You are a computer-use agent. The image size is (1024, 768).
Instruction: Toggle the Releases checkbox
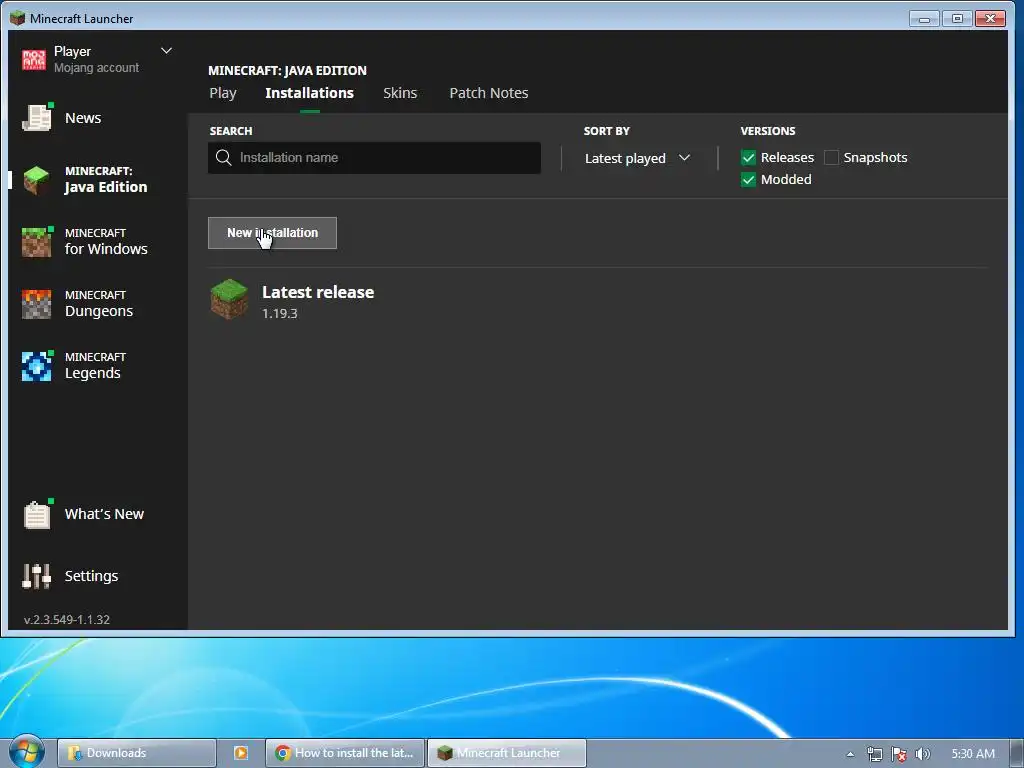tap(748, 157)
